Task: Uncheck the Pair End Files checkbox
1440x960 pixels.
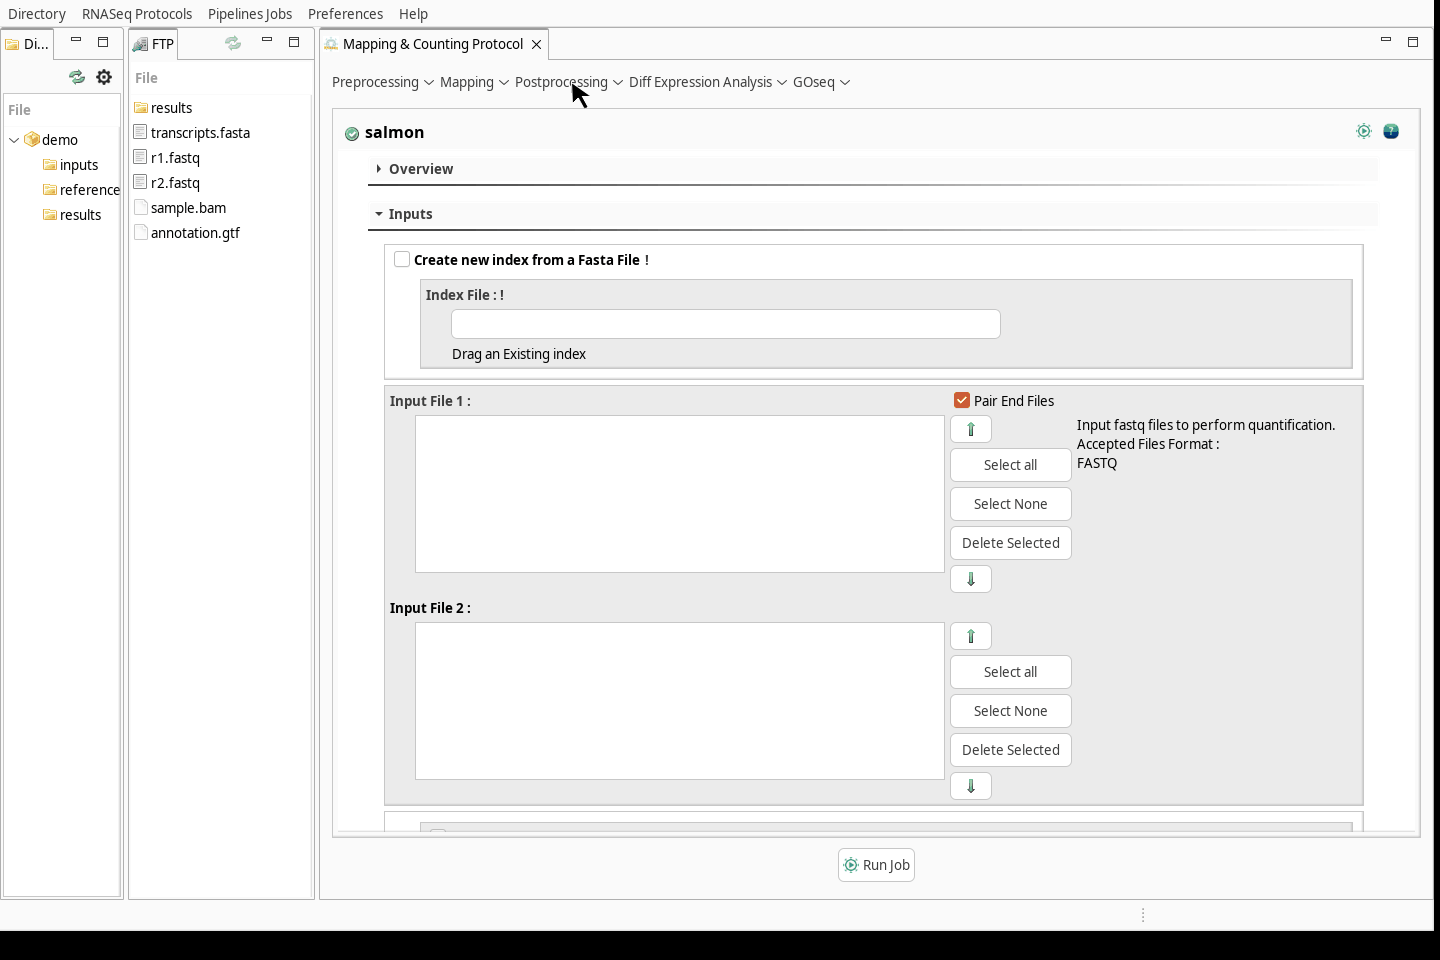Action: (962, 400)
